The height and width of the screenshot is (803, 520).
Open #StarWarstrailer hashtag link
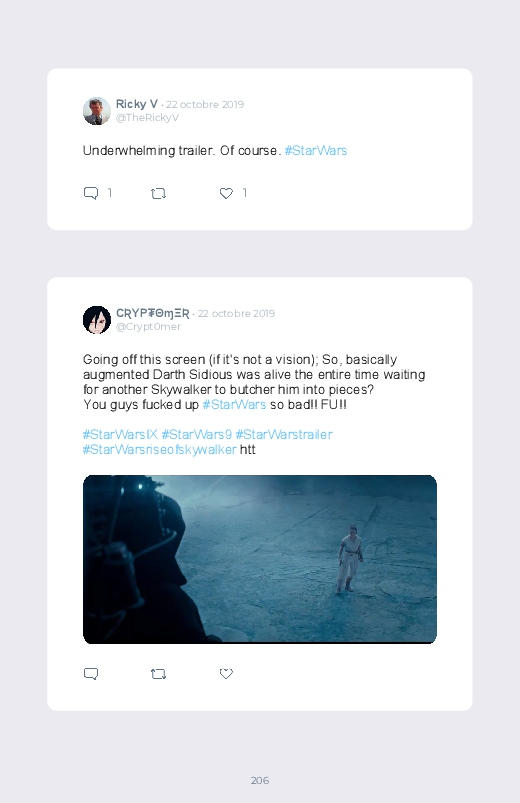coord(284,435)
